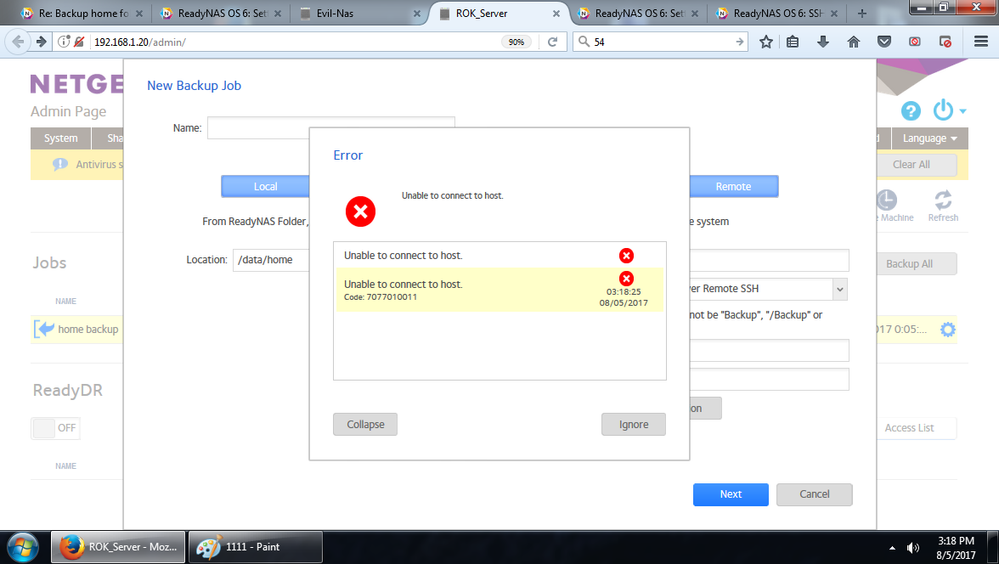The image size is (999, 564).
Task: Expand the Language dropdown menu
Action: pos(929,138)
